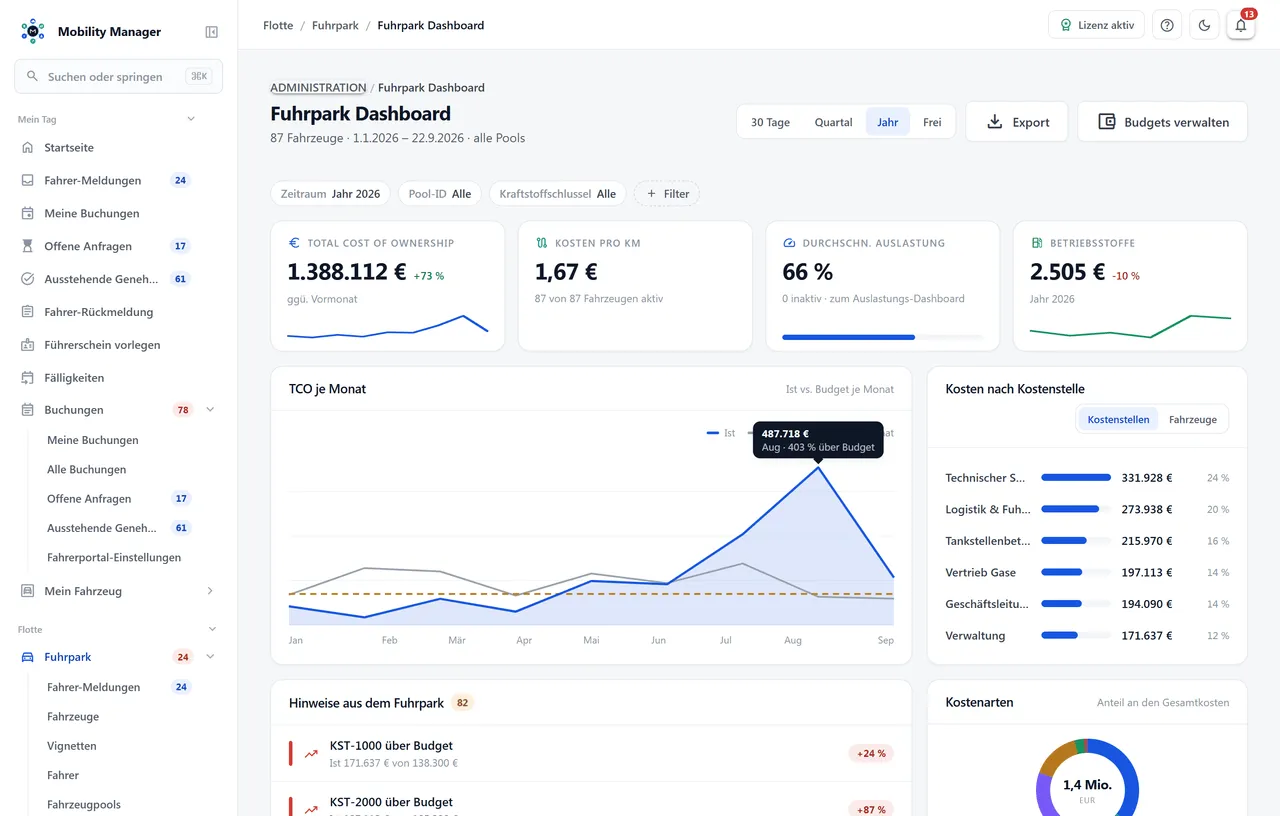Open the Auslastungs-Dashboard link

[x=899, y=298]
